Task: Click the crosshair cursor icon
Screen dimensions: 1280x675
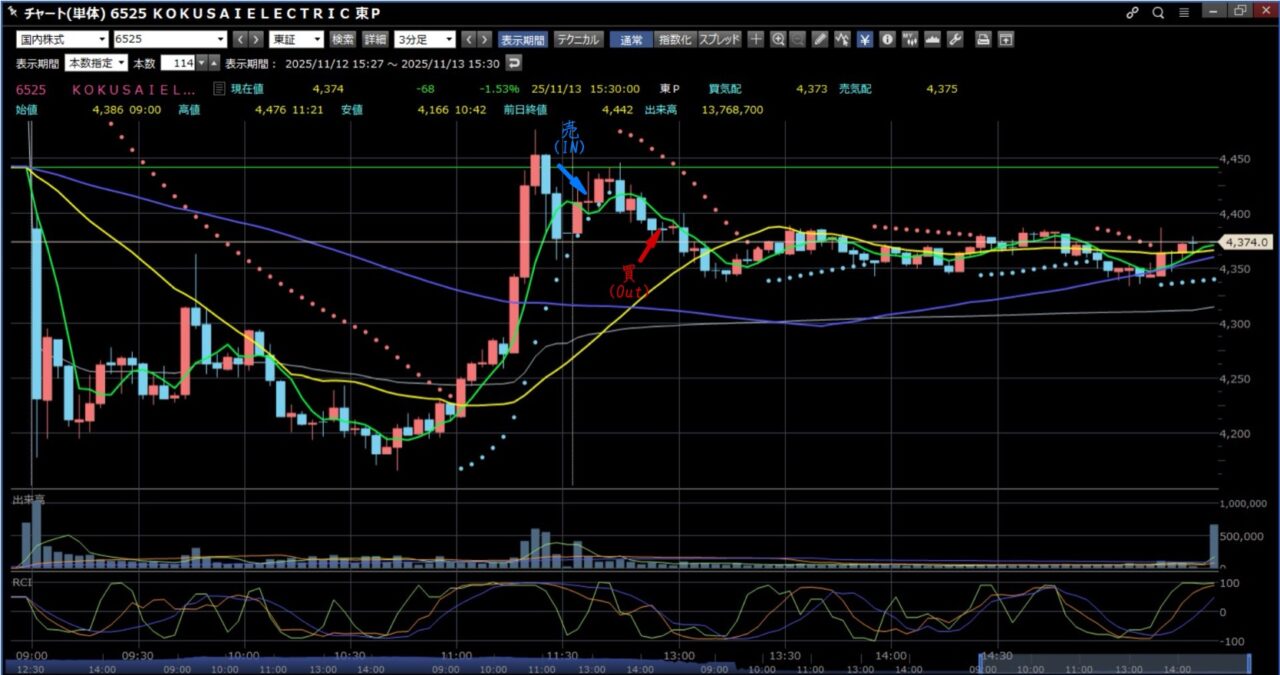Action: point(756,40)
